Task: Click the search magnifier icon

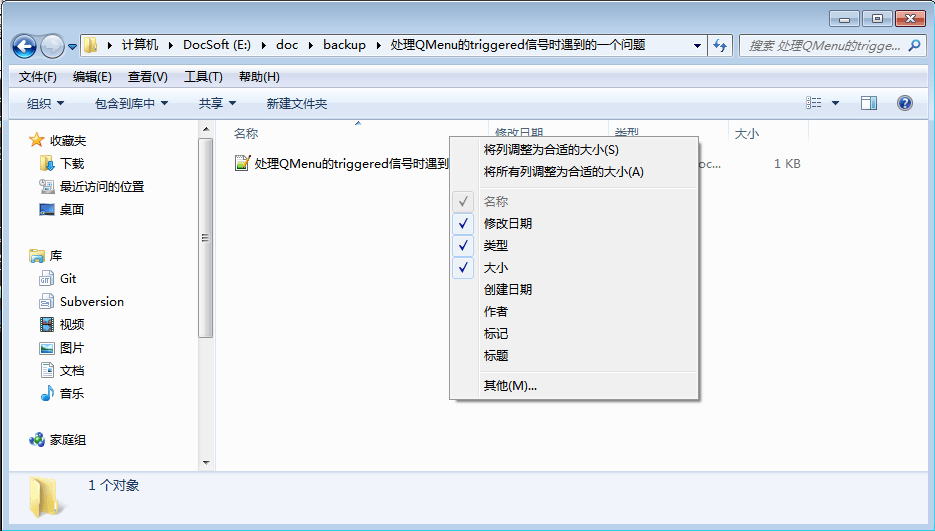Action: click(914, 45)
